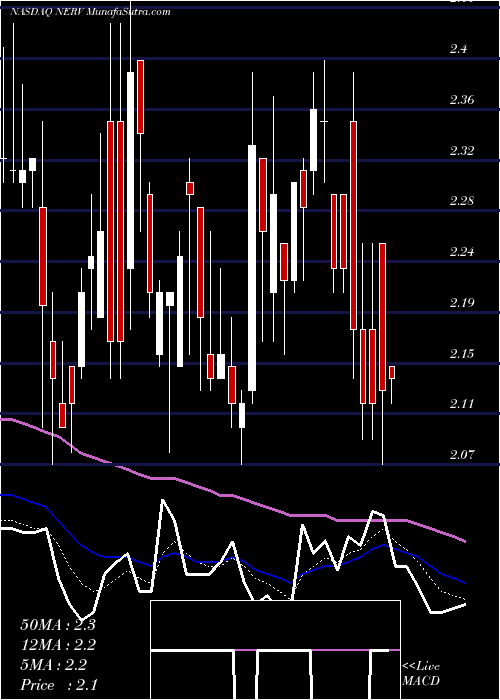Click the 2.07 price axis label
This screenshot has width=500, height=700.
tap(462, 454)
